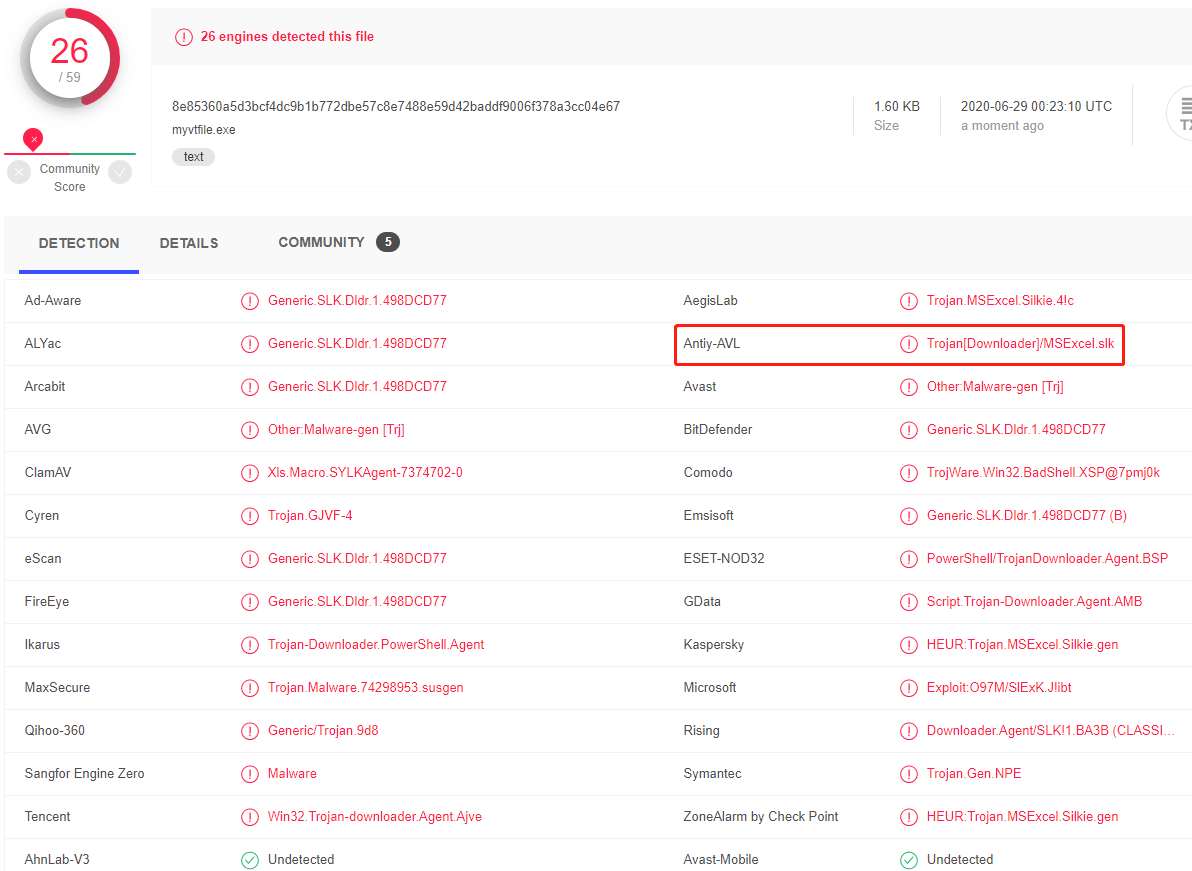
Task: Click the 1.60 KB file size value
Action: click(x=897, y=106)
